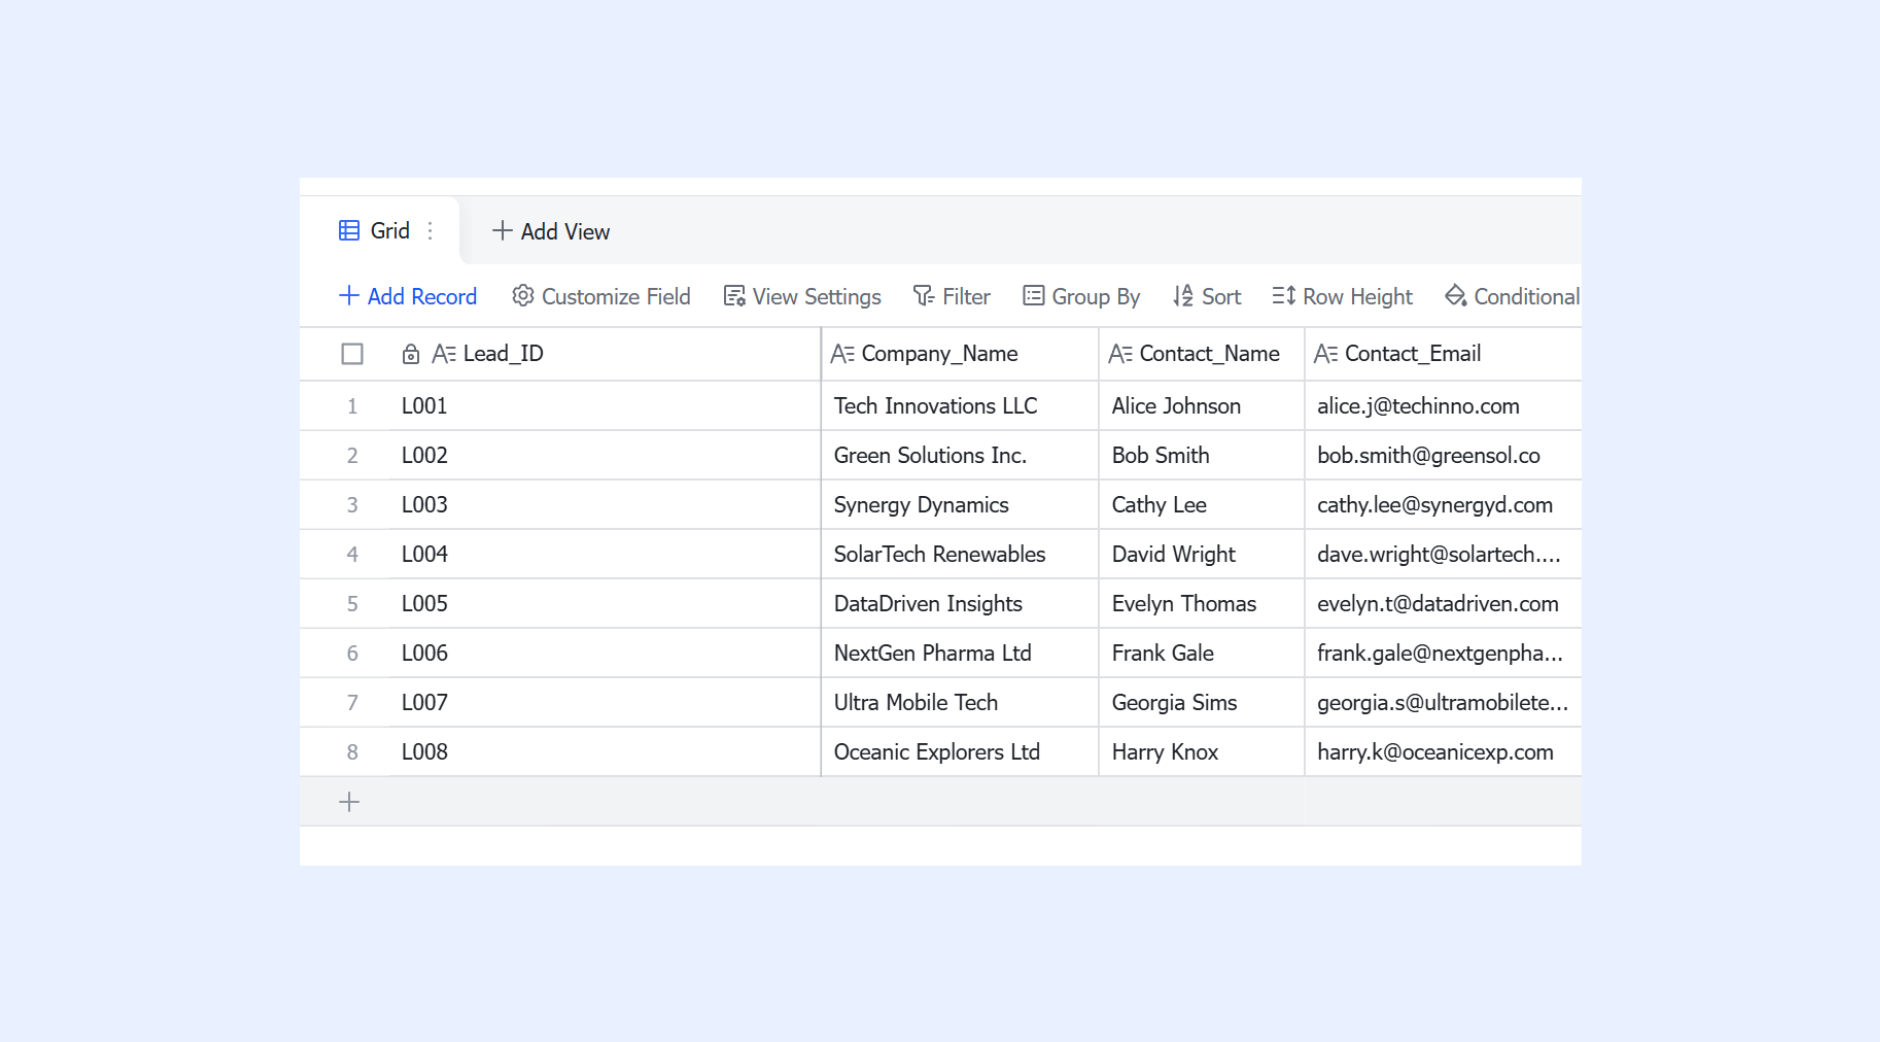This screenshot has height=1042, width=1880.
Task: Click the text-type icon of Lead_ID
Action: (444, 354)
